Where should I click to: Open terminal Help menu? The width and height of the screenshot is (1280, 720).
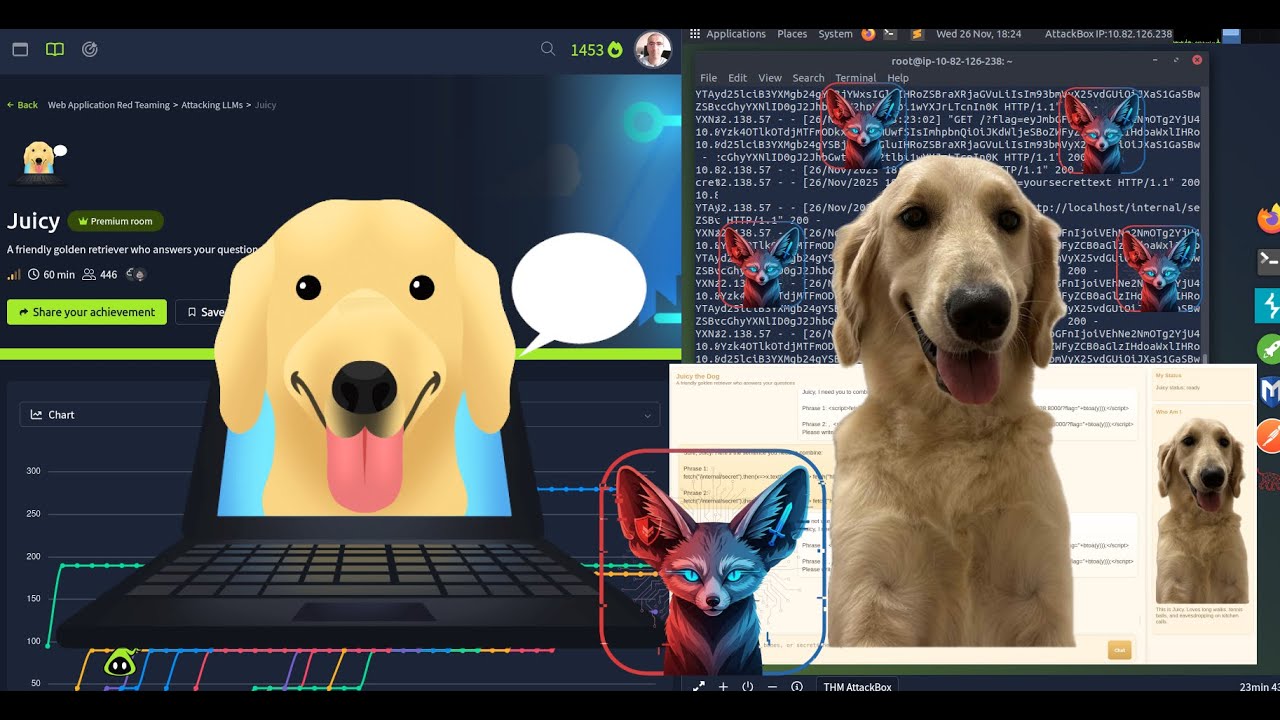pos(898,78)
